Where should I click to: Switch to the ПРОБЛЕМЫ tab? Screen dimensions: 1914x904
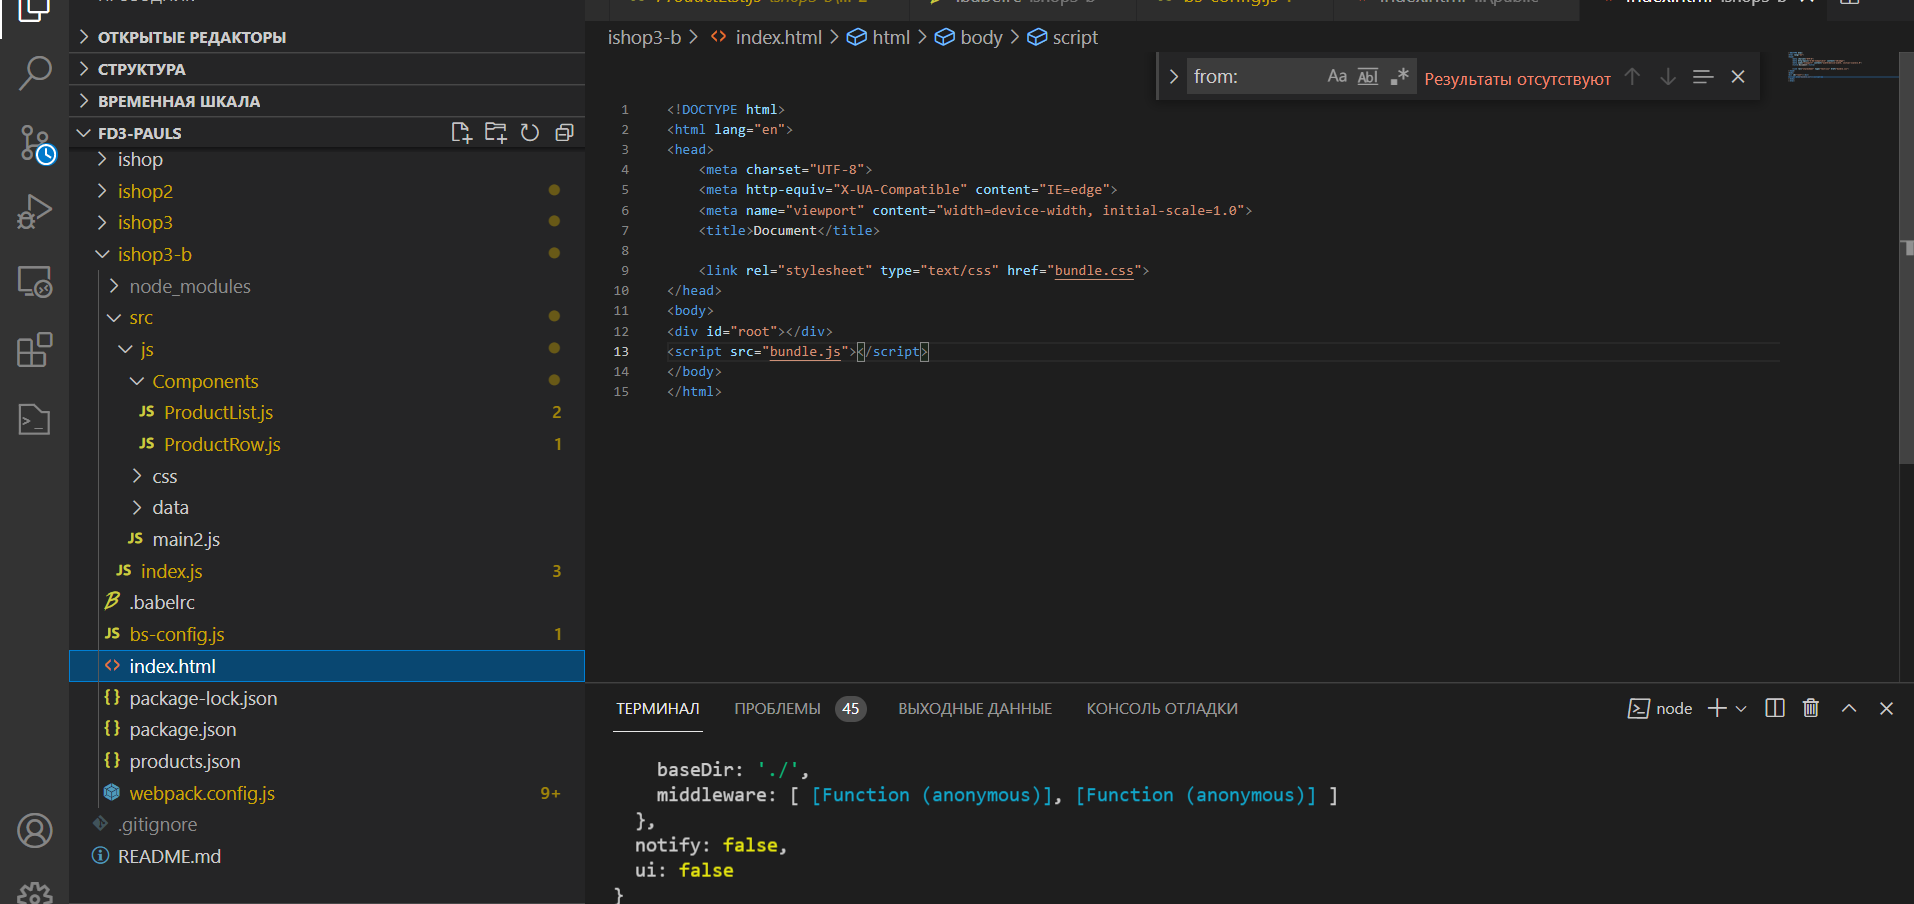click(777, 708)
